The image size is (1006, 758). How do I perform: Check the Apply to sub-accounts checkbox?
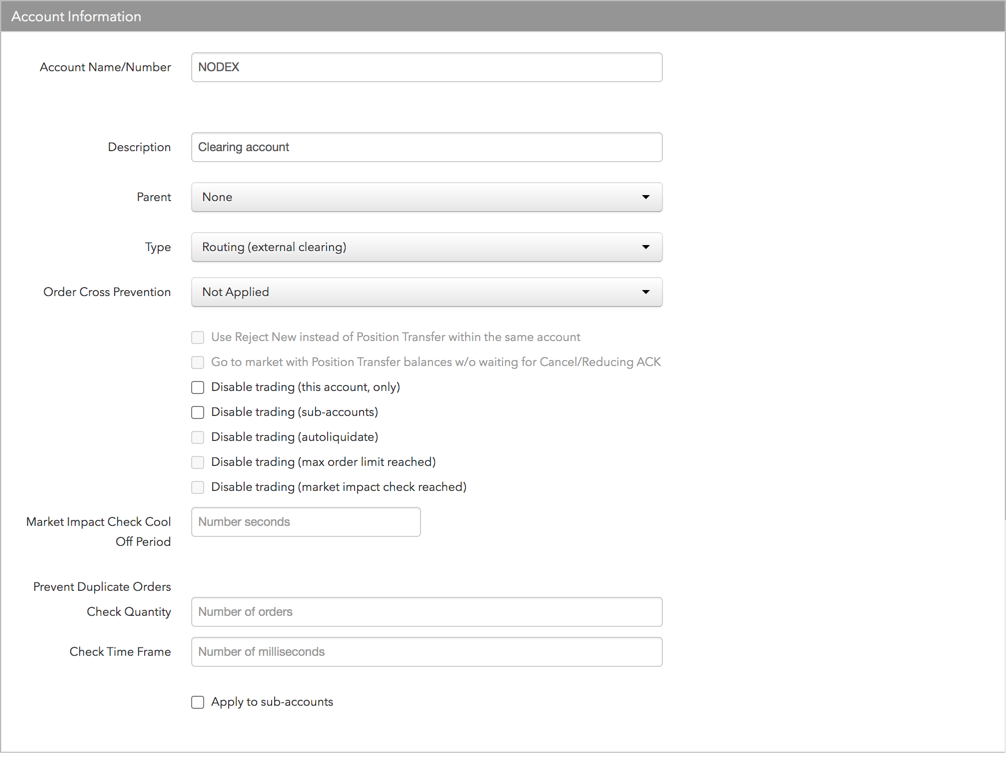tap(198, 702)
